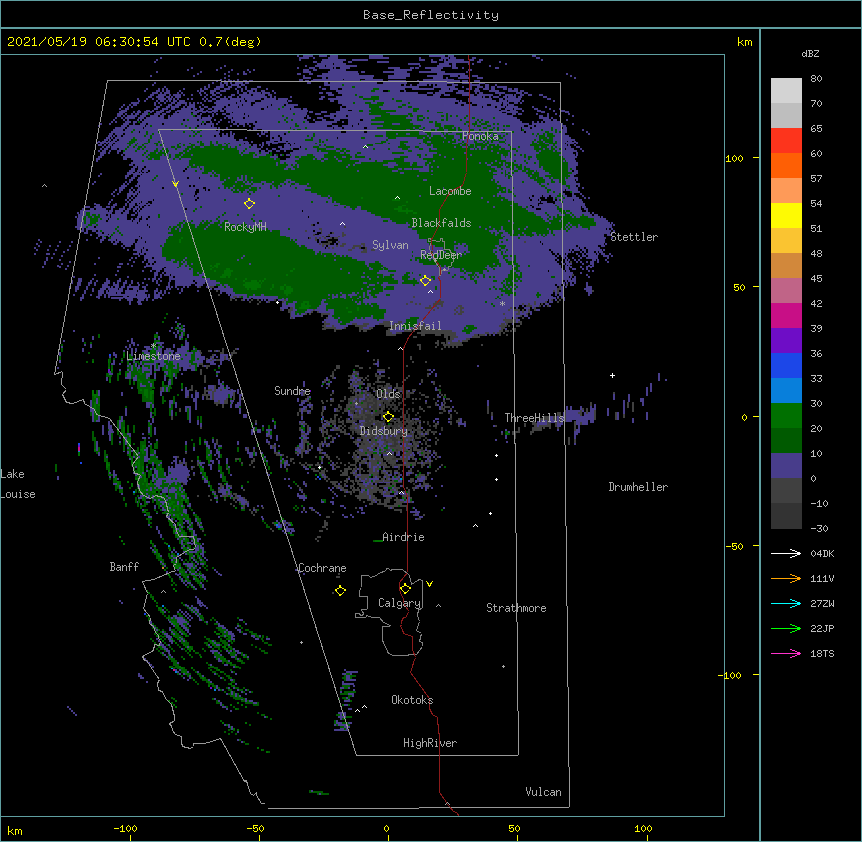862x842 pixels.
Task: Click the Didsbury label
Action: tap(384, 431)
